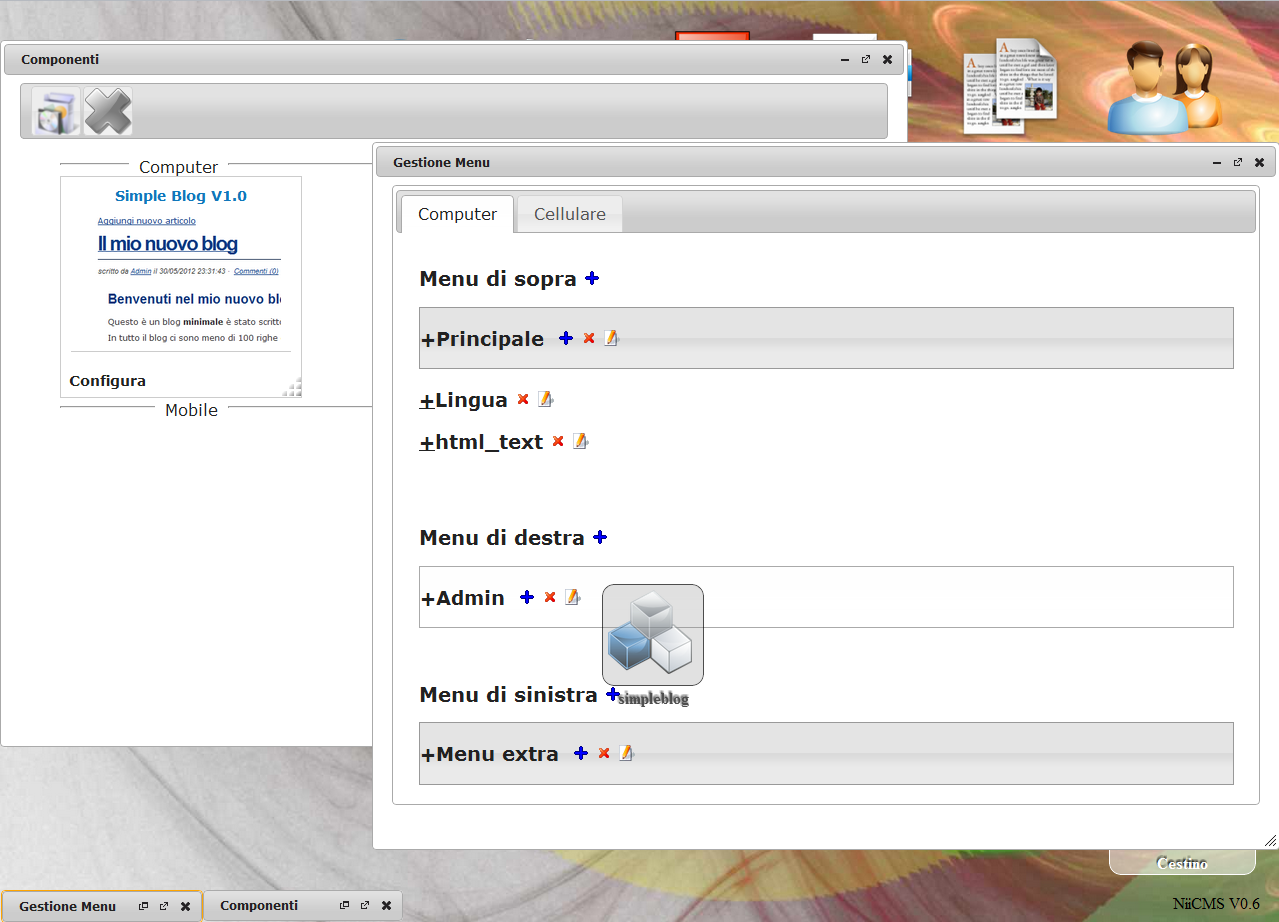1279x922 pixels.
Task: Open the Aggiungi nuovo articolo link
Action: (147, 220)
